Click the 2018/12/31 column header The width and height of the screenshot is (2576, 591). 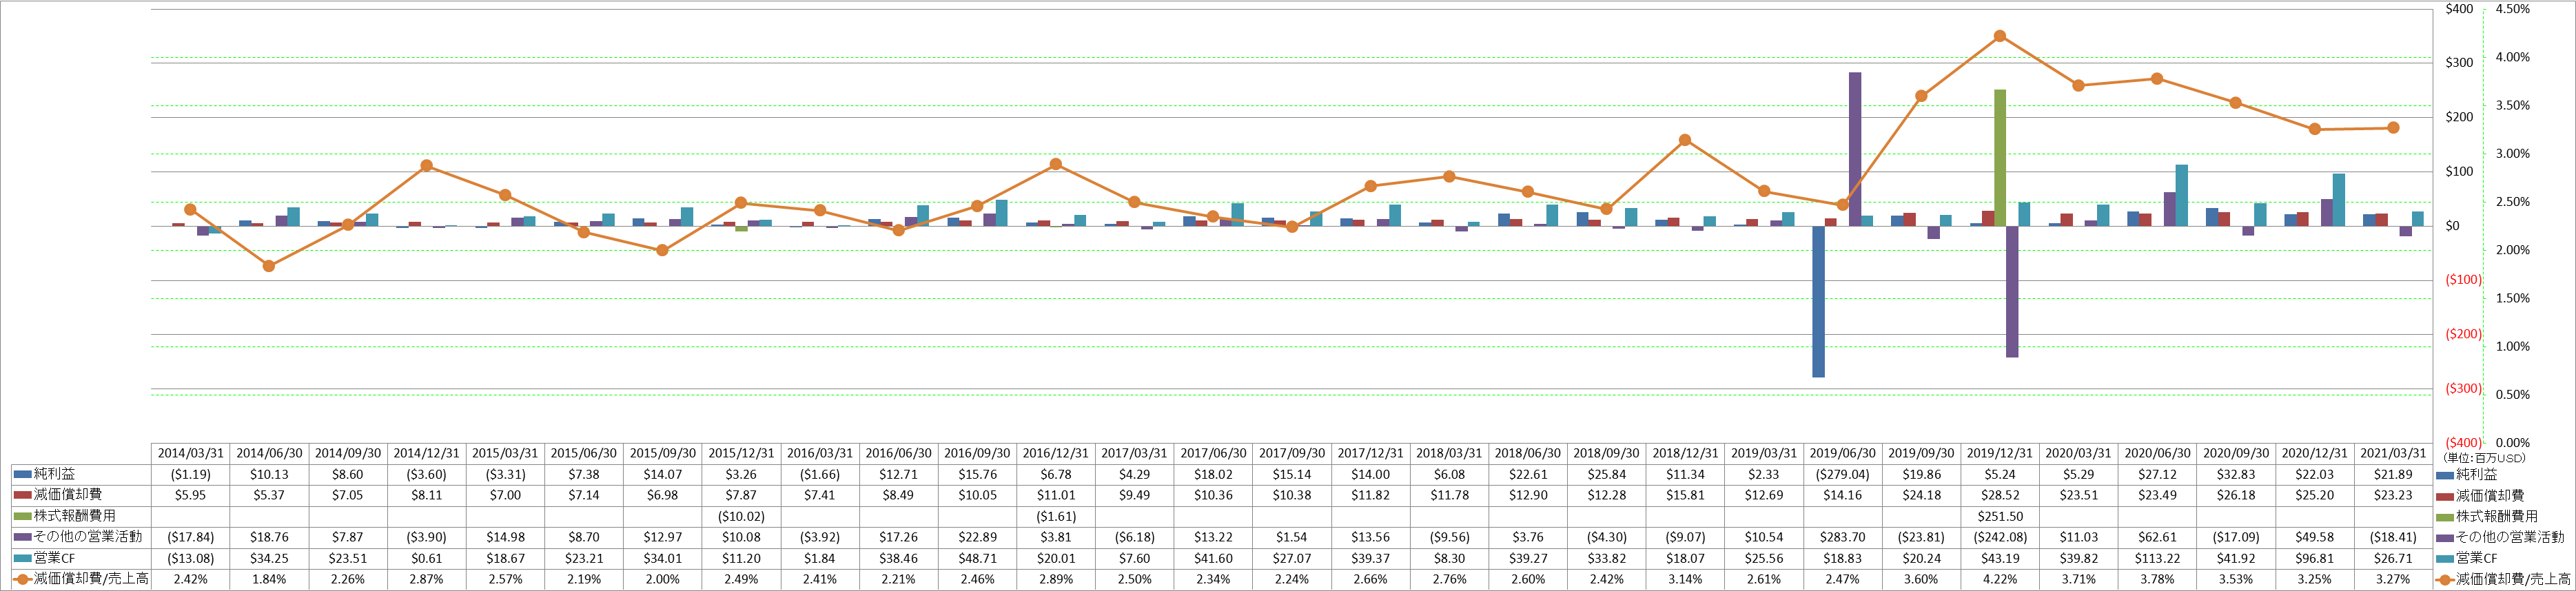coord(1685,453)
